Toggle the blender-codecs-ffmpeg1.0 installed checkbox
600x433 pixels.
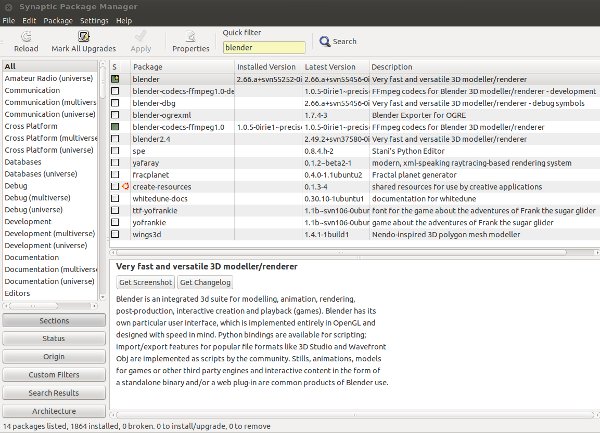(x=115, y=127)
